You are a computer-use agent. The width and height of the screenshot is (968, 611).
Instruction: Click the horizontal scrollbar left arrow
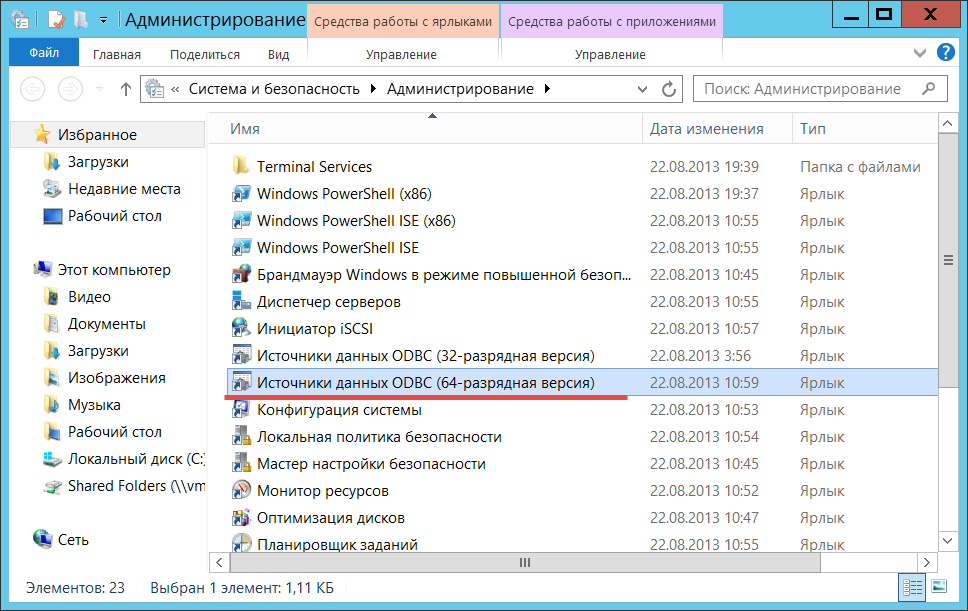coord(219,562)
